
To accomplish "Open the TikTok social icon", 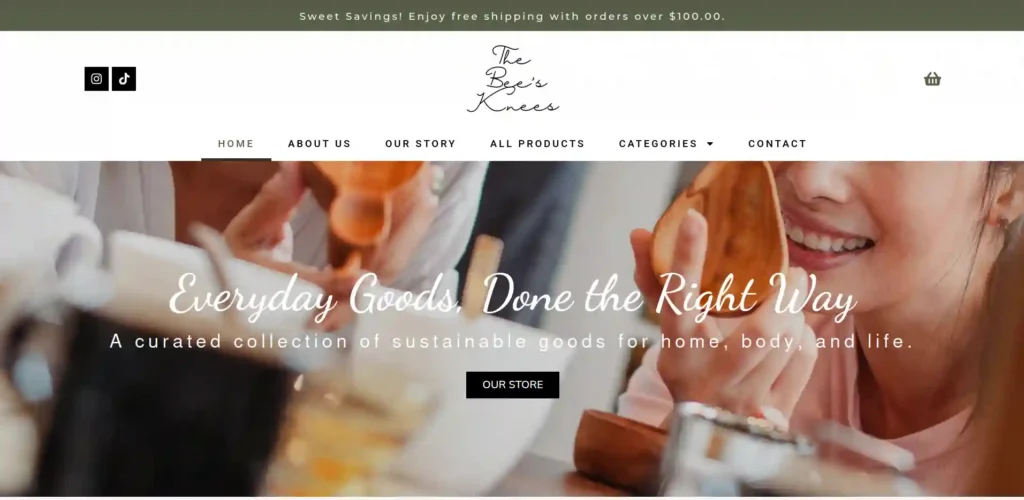I will [x=124, y=79].
